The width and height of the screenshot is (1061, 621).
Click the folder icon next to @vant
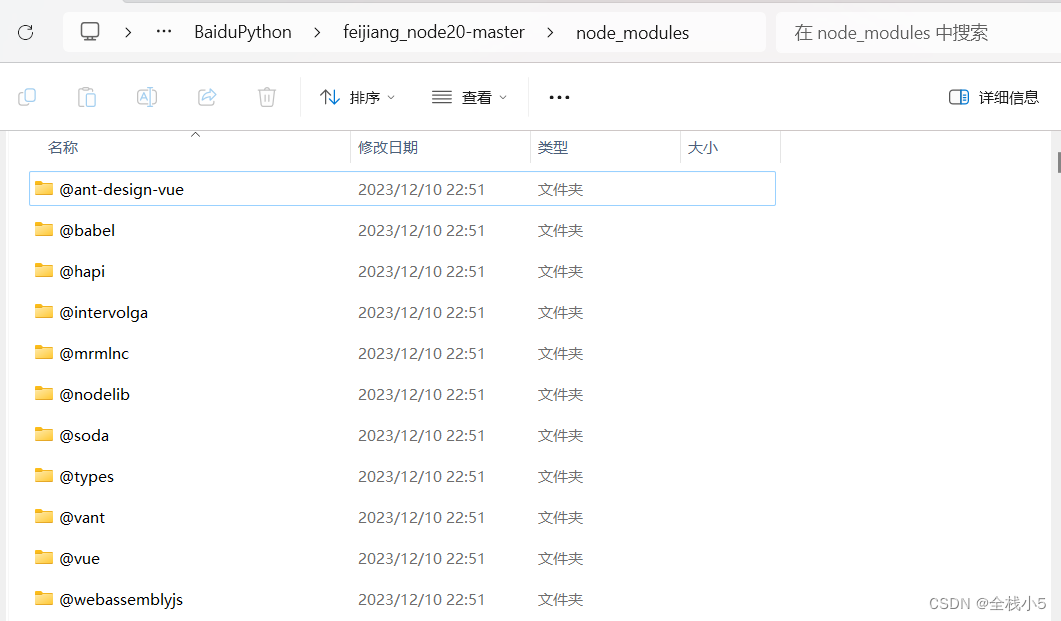[44, 517]
